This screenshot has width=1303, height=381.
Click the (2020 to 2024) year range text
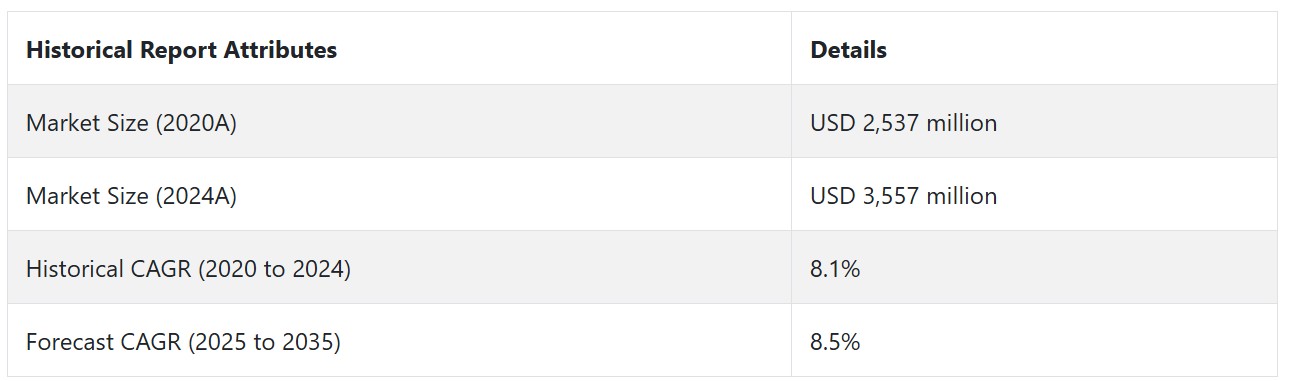click(x=275, y=269)
